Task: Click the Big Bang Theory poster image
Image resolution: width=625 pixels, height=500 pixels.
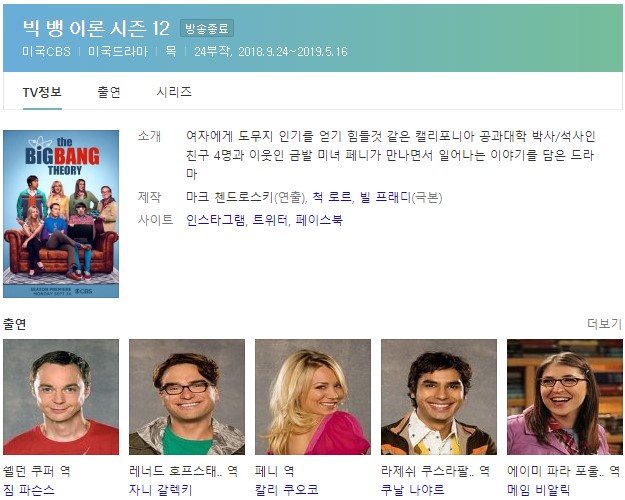Action: (x=61, y=214)
